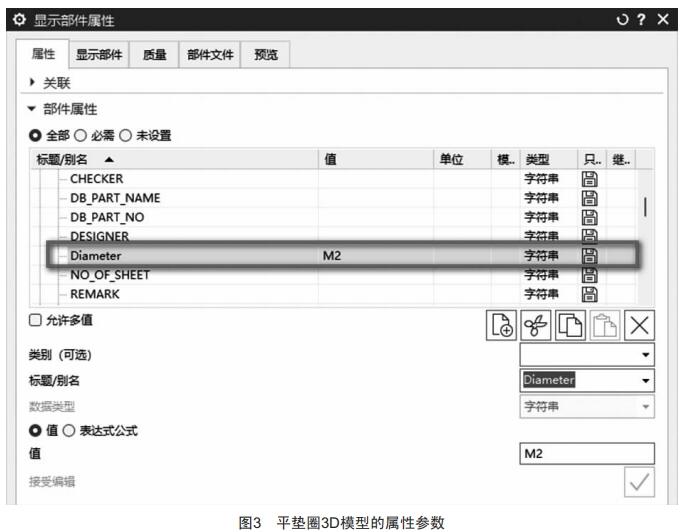Click the 字符串 type cell in CHECKER row
The image size is (684, 532).
click(549, 179)
